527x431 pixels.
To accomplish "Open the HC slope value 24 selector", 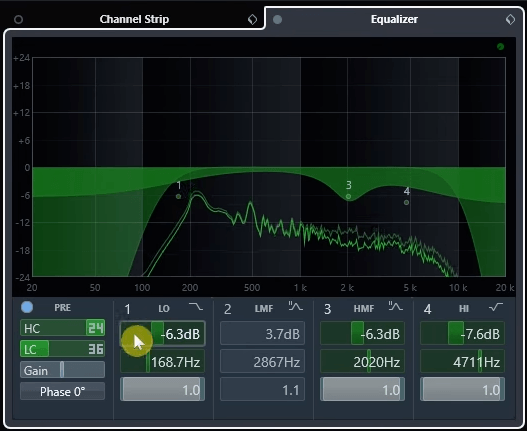I will point(95,328).
